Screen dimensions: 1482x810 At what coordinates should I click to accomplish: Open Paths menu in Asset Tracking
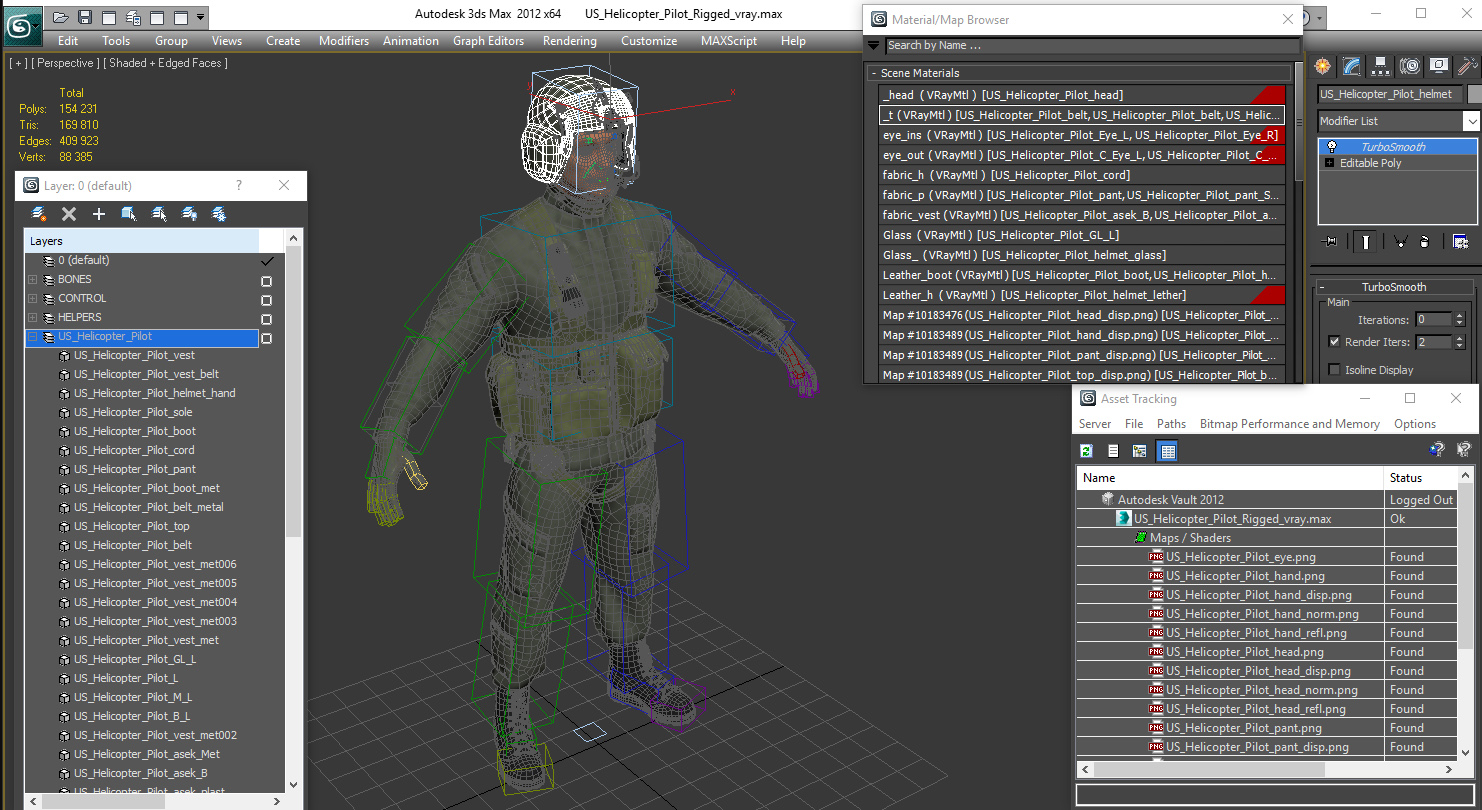[1171, 424]
